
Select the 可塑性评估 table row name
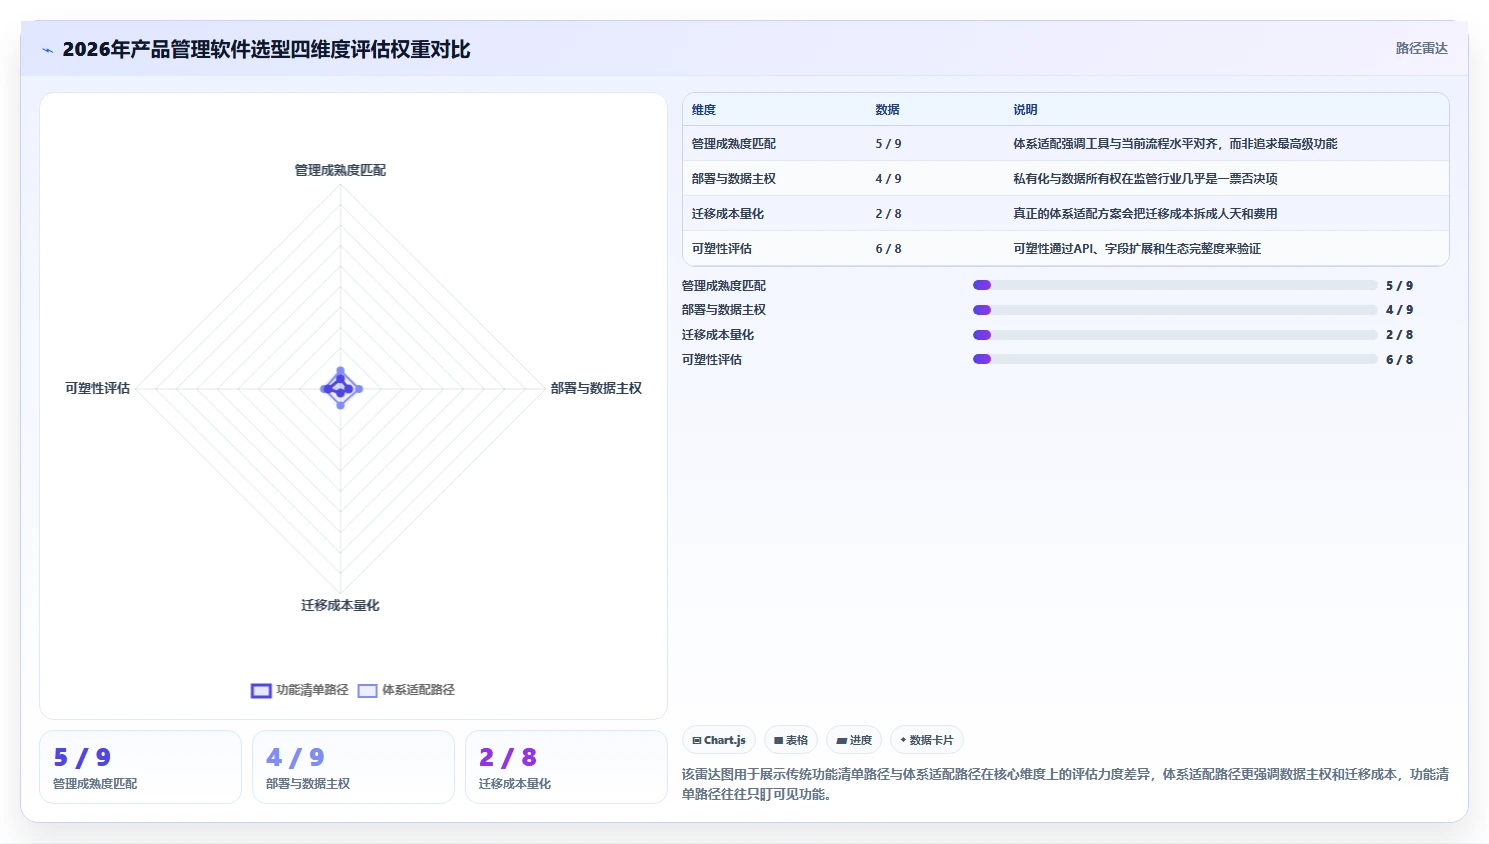(722, 249)
